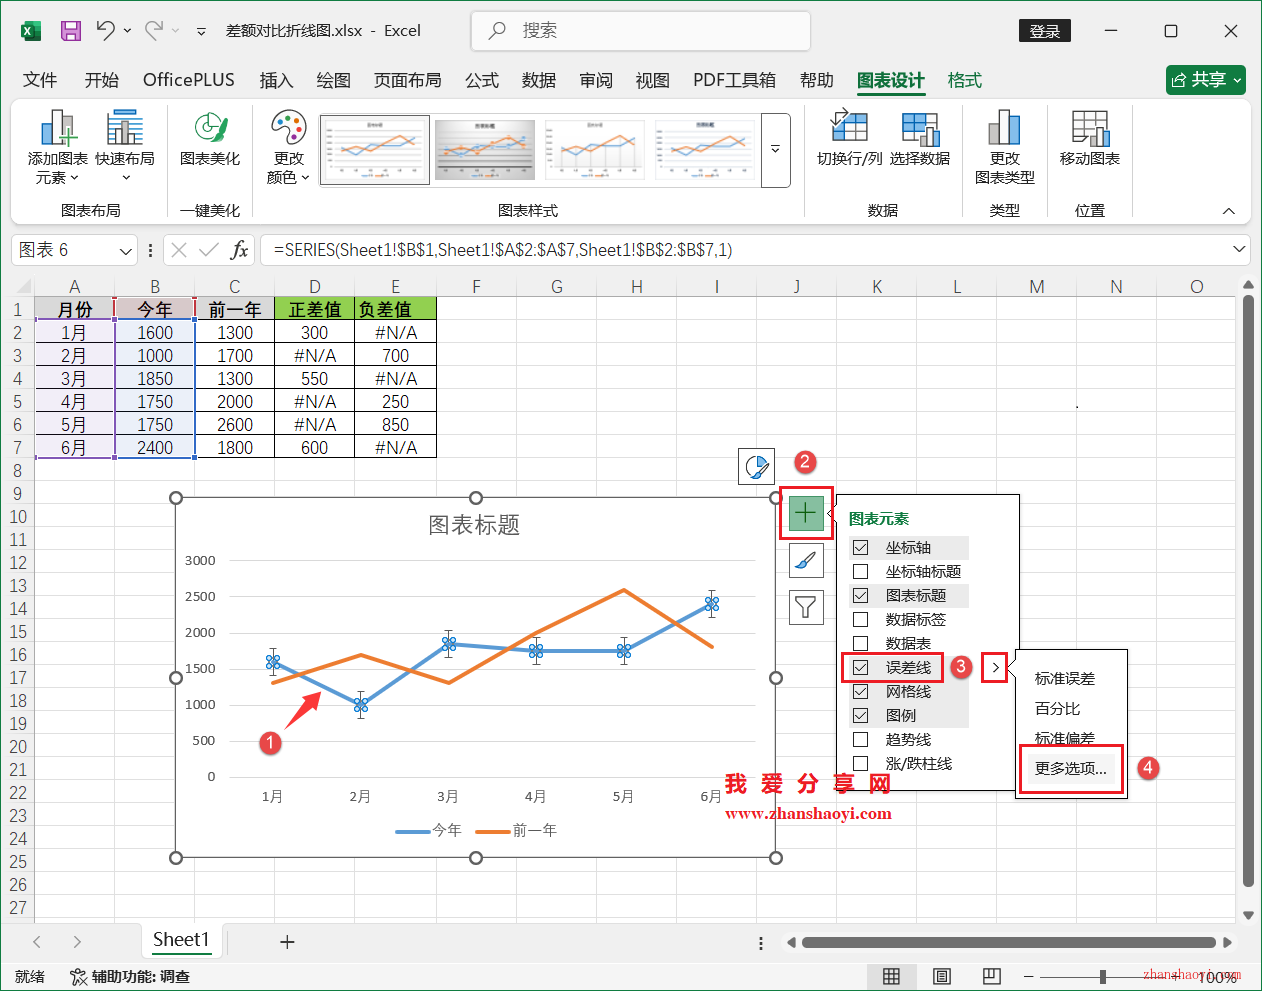Expand the 误差线 submenu arrow
The width and height of the screenshot is (1262, 991).
(x=994, y=667)
